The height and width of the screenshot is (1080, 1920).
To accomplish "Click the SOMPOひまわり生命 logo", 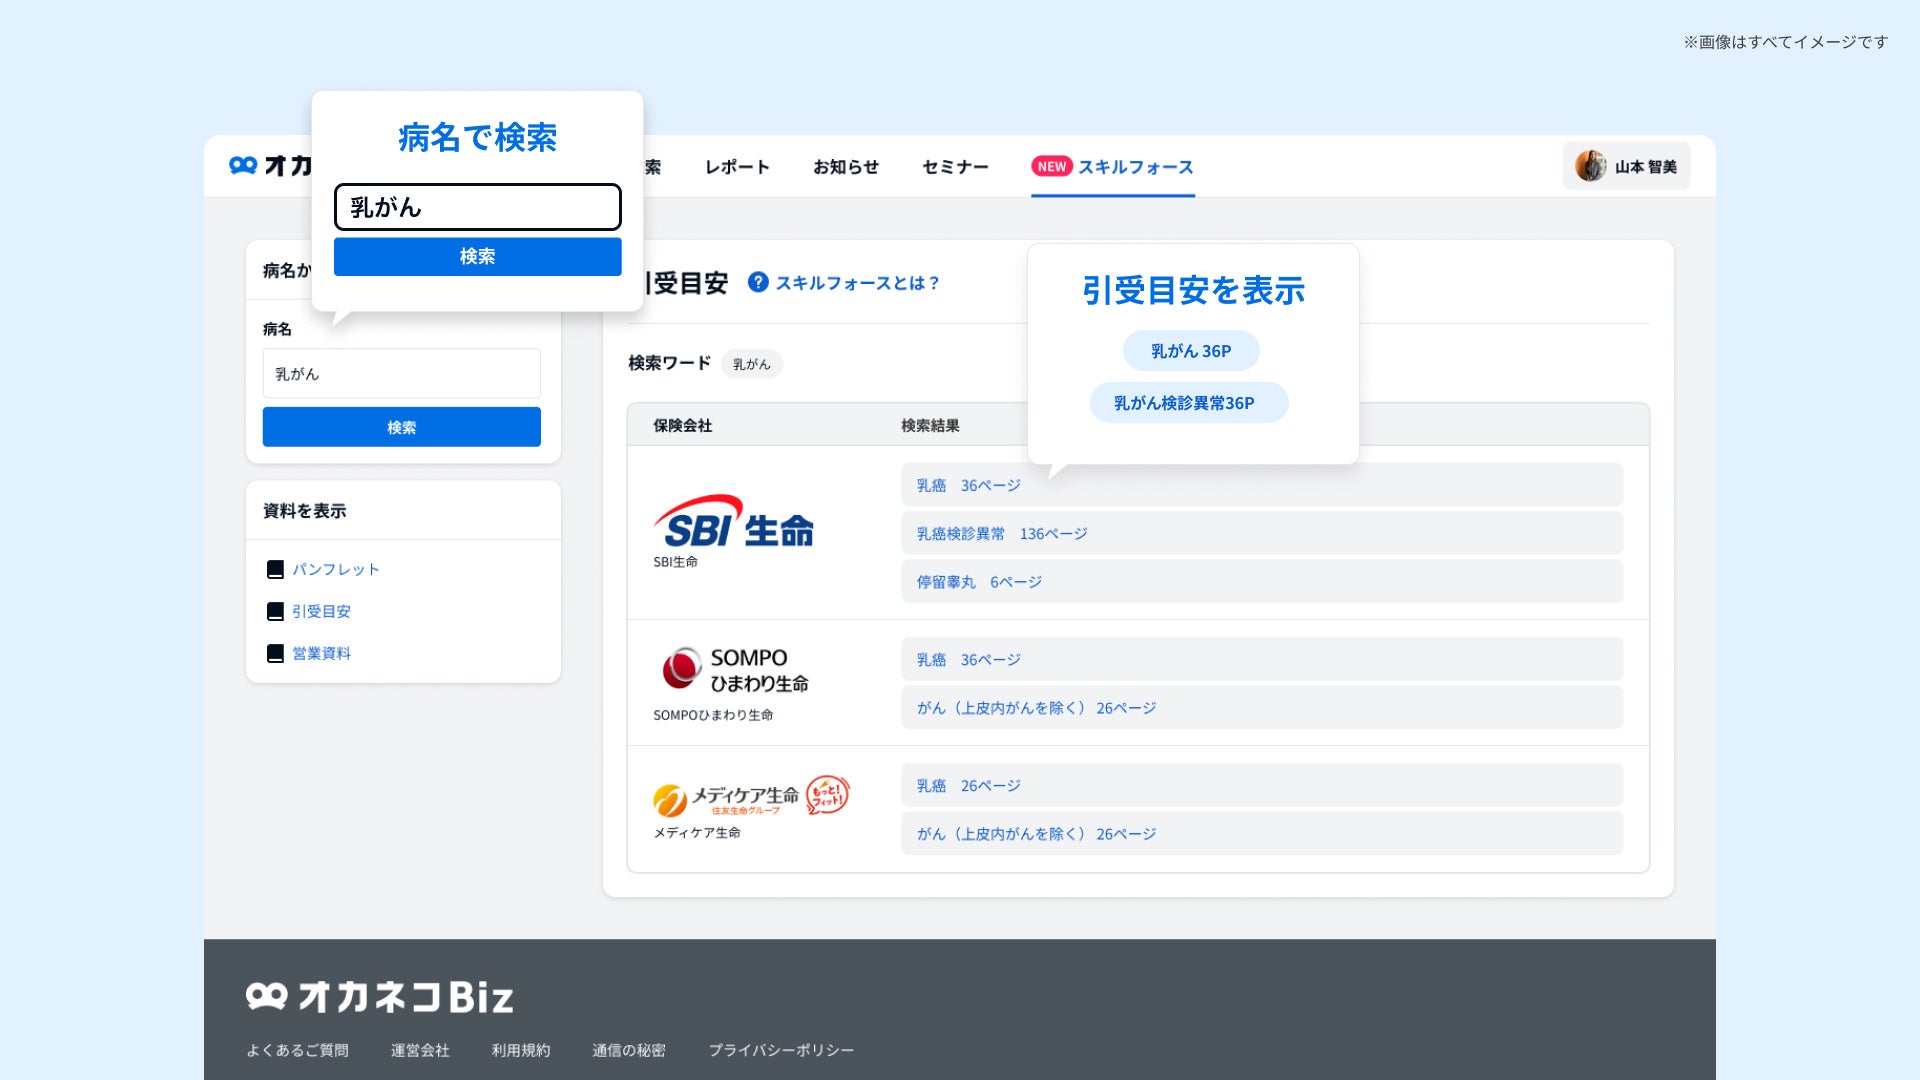I will coord(735,670).
